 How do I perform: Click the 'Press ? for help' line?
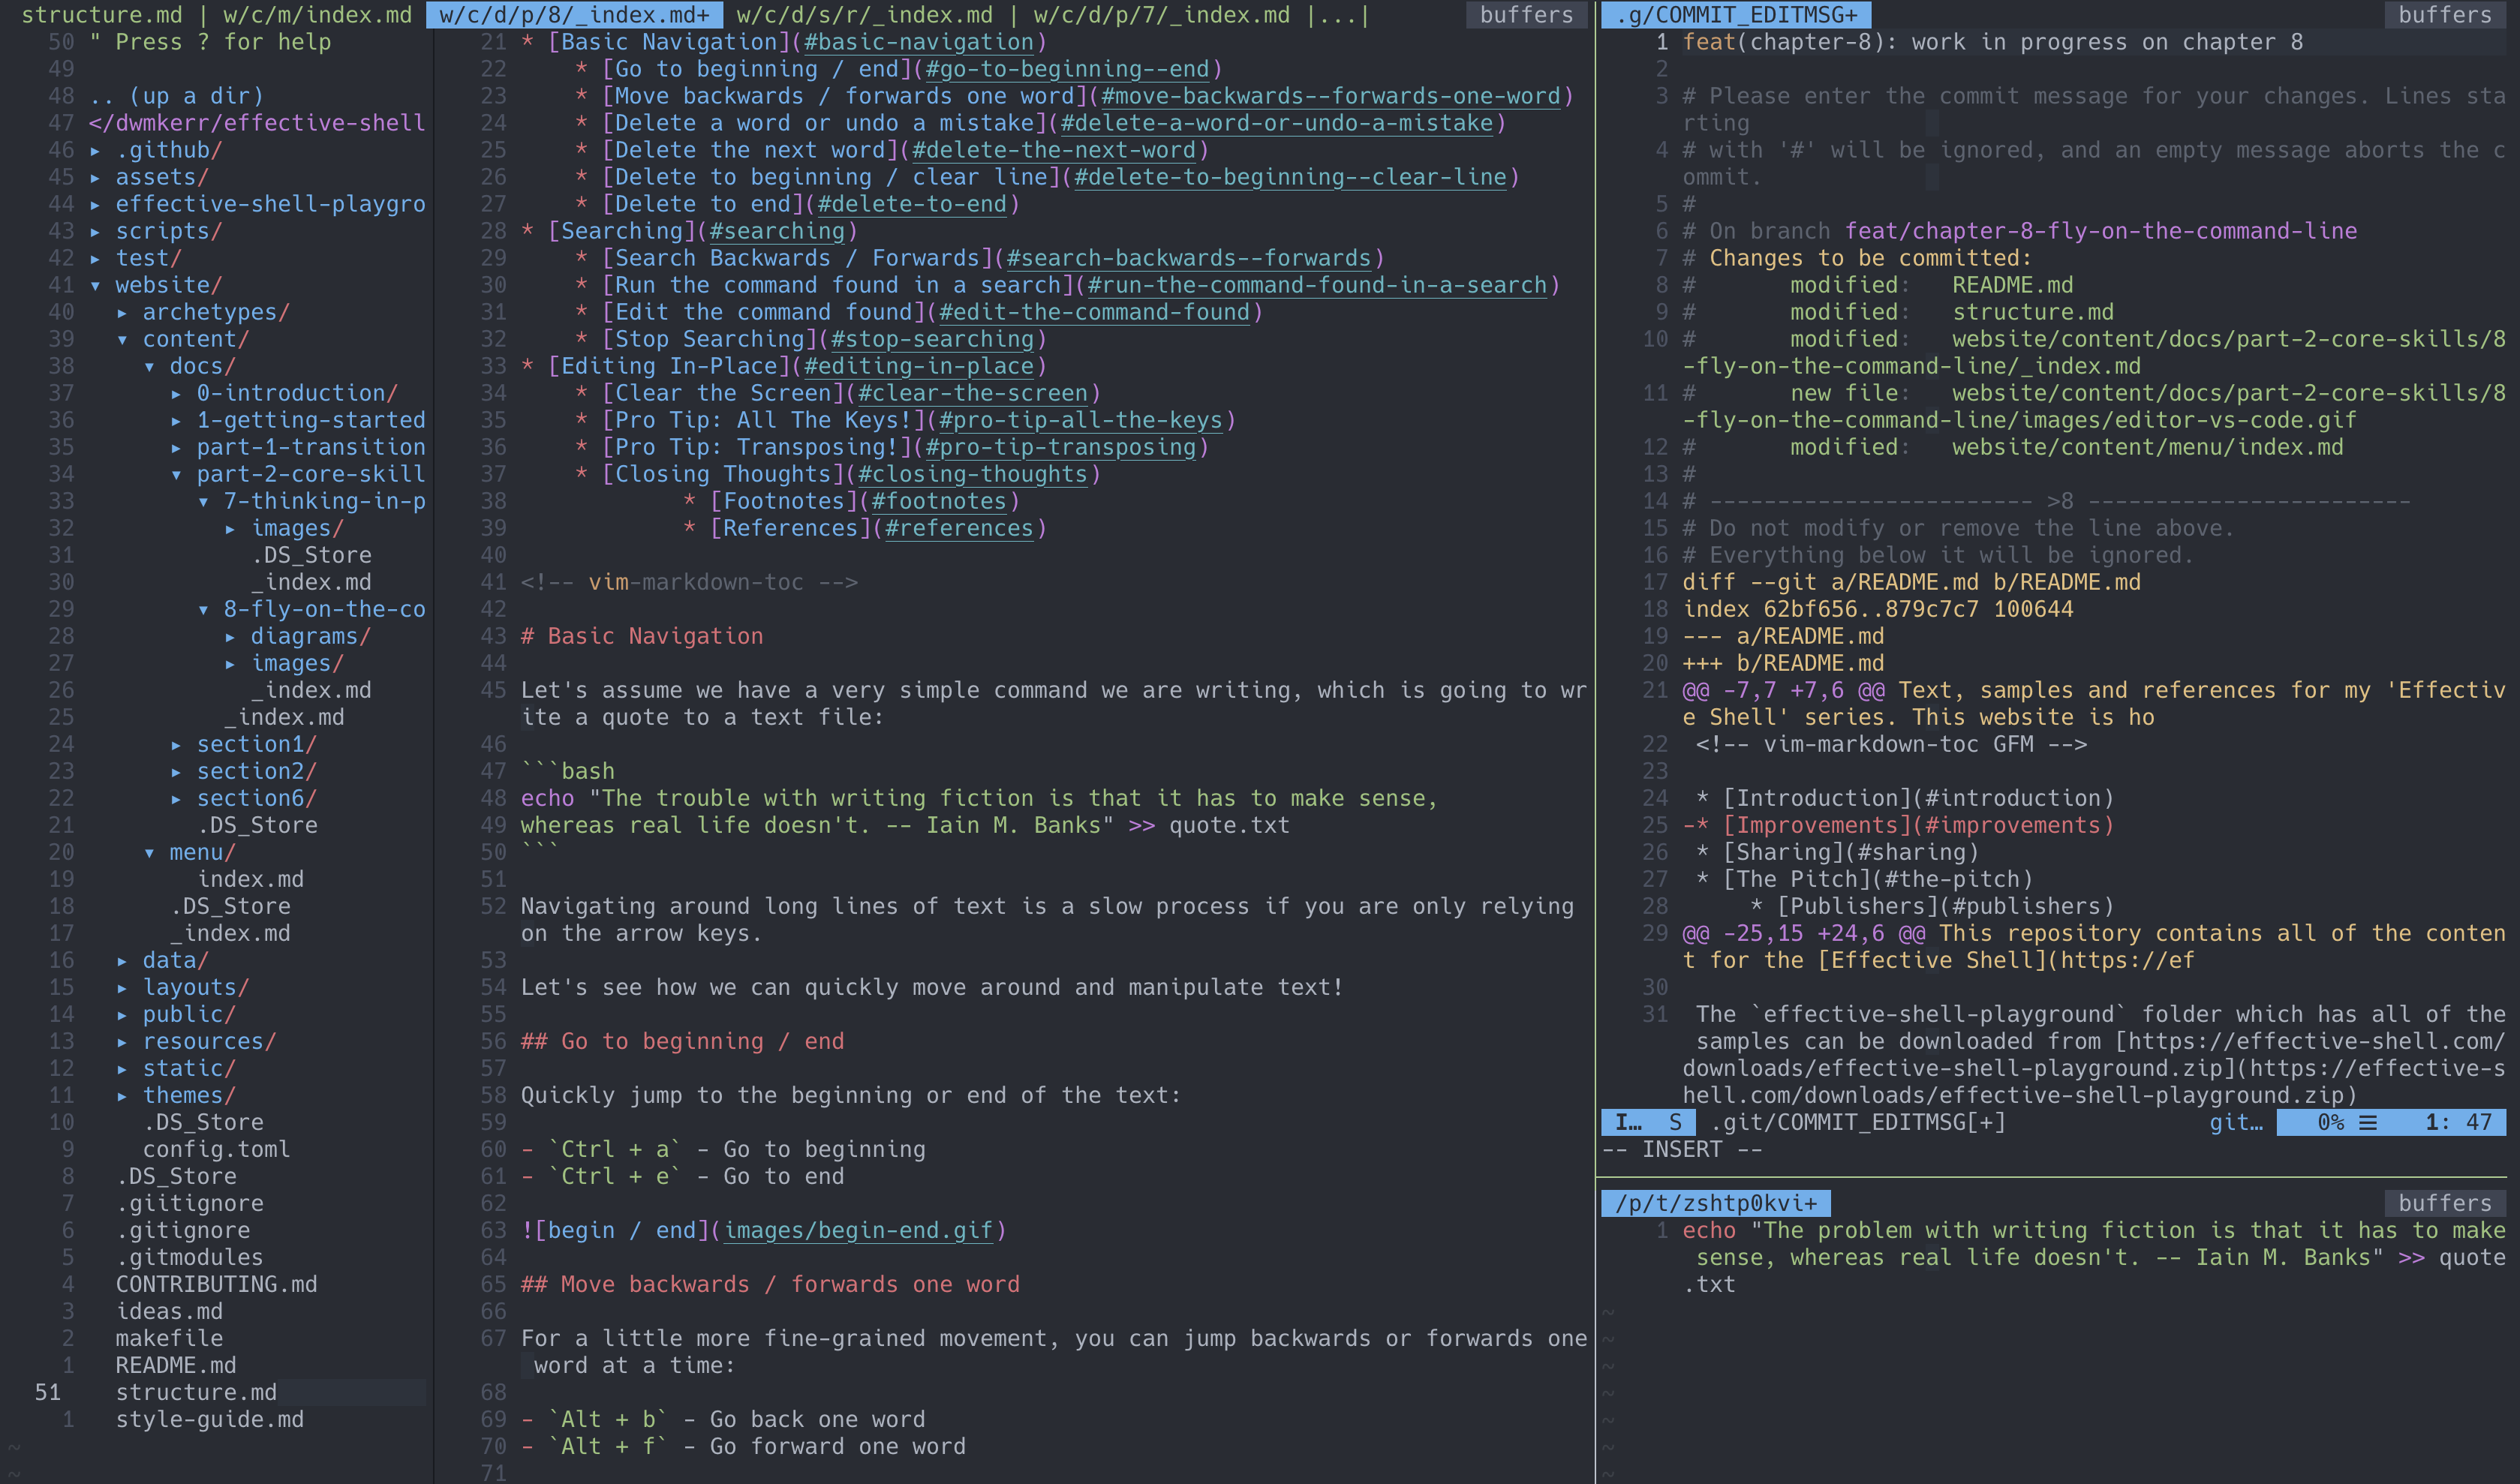(210, 42)
